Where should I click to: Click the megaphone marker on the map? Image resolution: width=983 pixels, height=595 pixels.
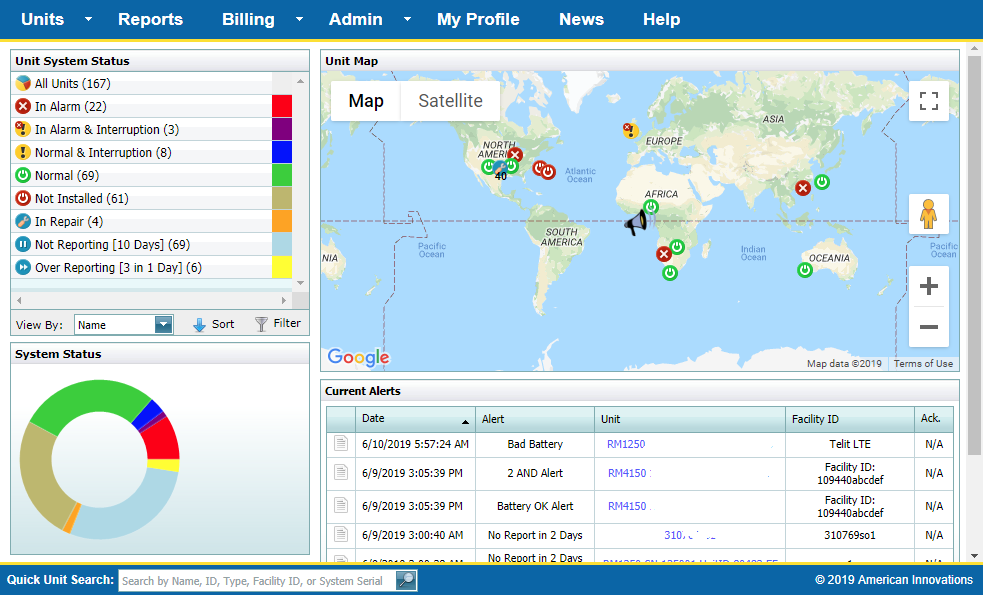pyautogui.click(x=636, y=222)
